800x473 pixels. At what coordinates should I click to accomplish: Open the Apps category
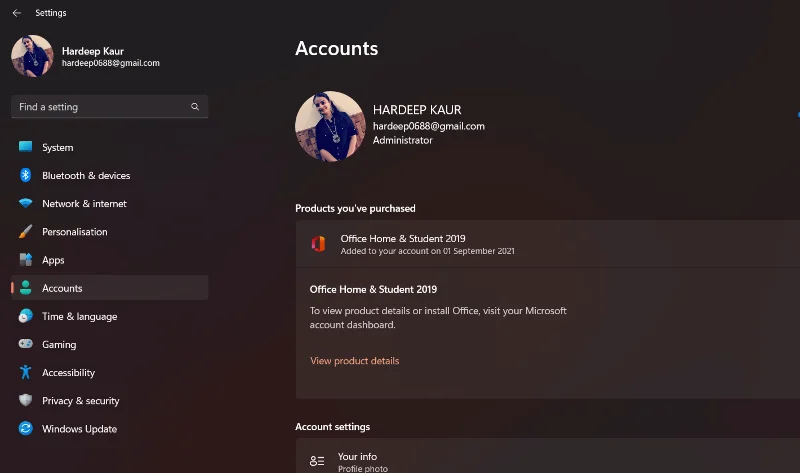(110, 260)
